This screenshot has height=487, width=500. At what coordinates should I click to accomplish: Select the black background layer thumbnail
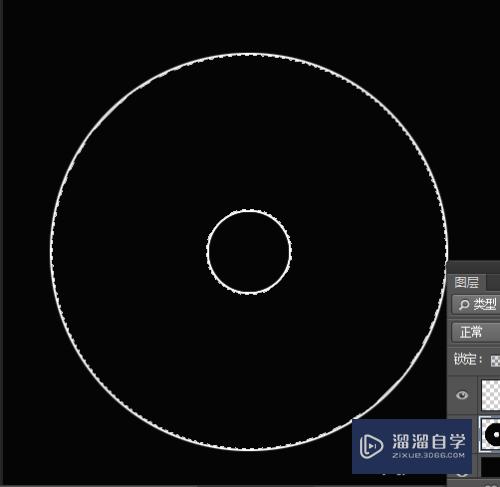491,467
